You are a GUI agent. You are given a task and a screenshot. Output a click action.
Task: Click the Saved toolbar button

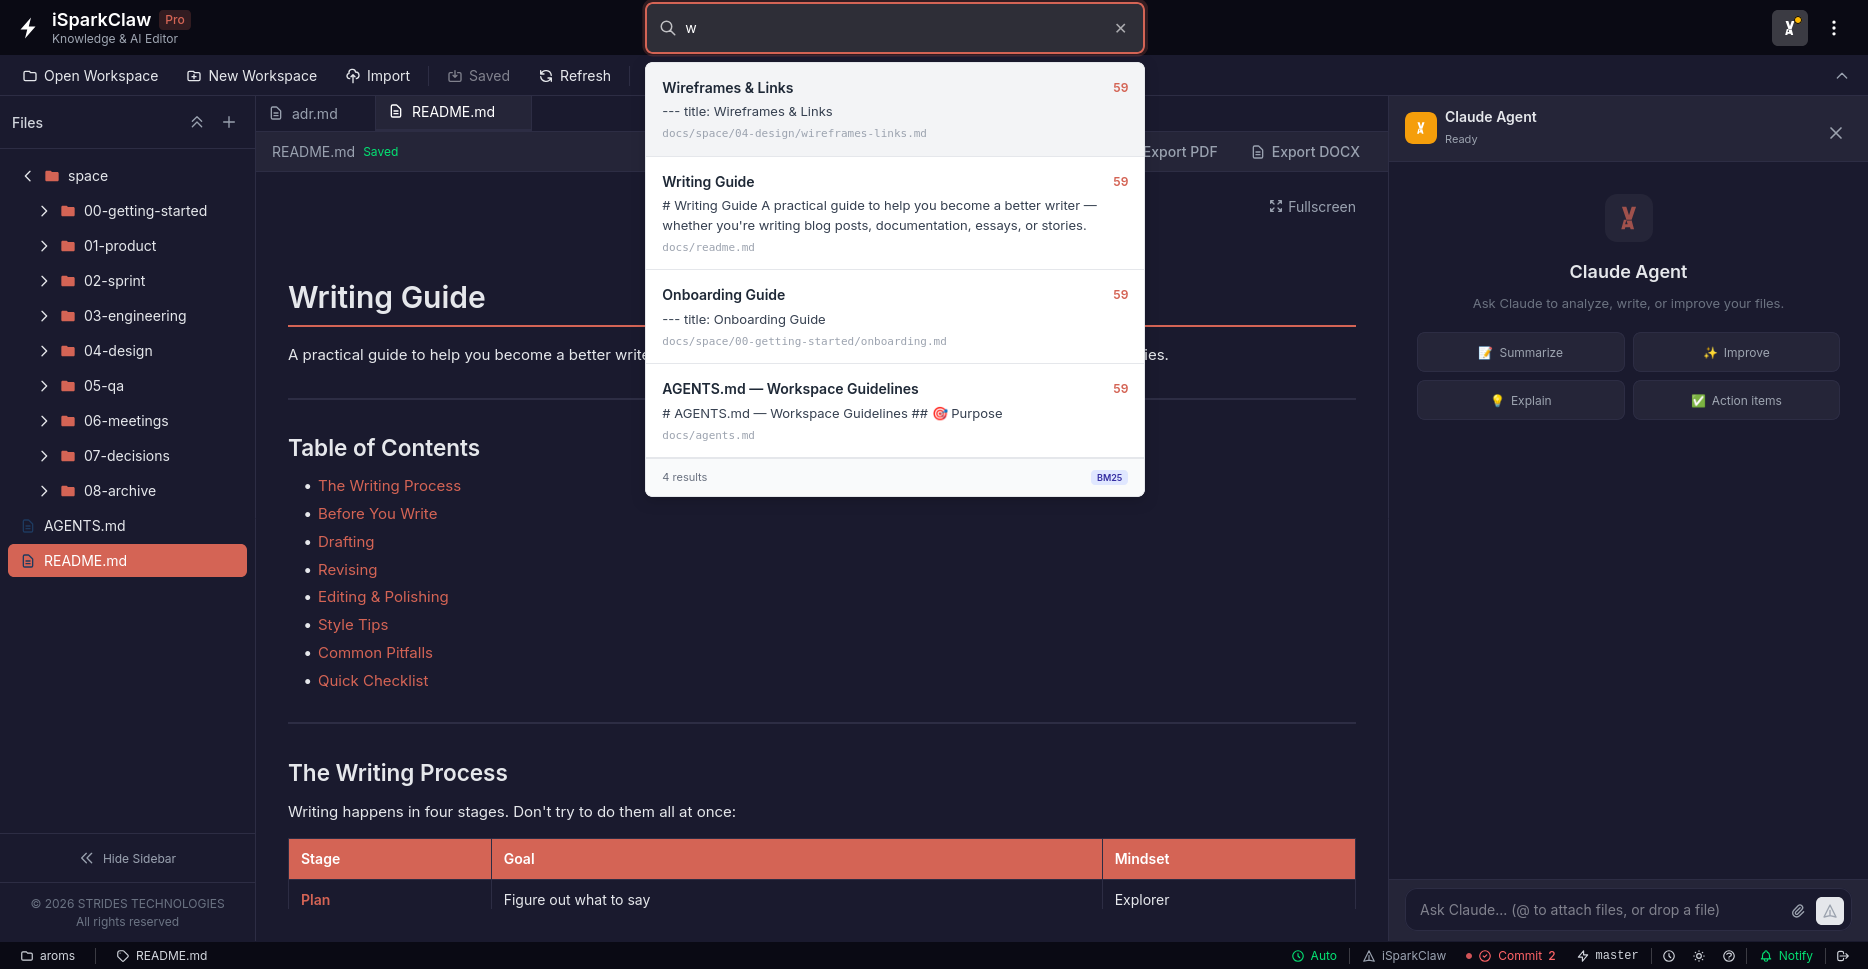pos(478,76)
